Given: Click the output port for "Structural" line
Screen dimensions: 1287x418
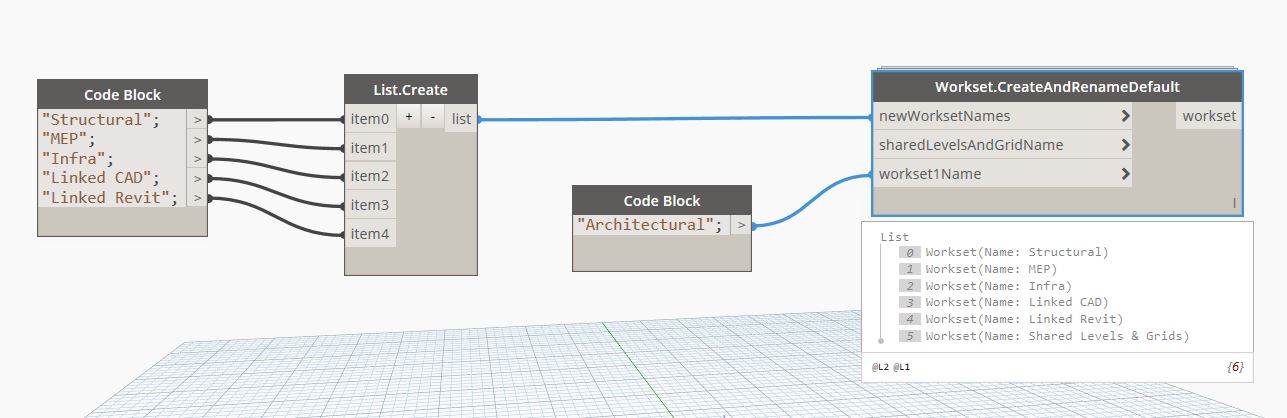Looking at the screenshot, I should [197, 119].
